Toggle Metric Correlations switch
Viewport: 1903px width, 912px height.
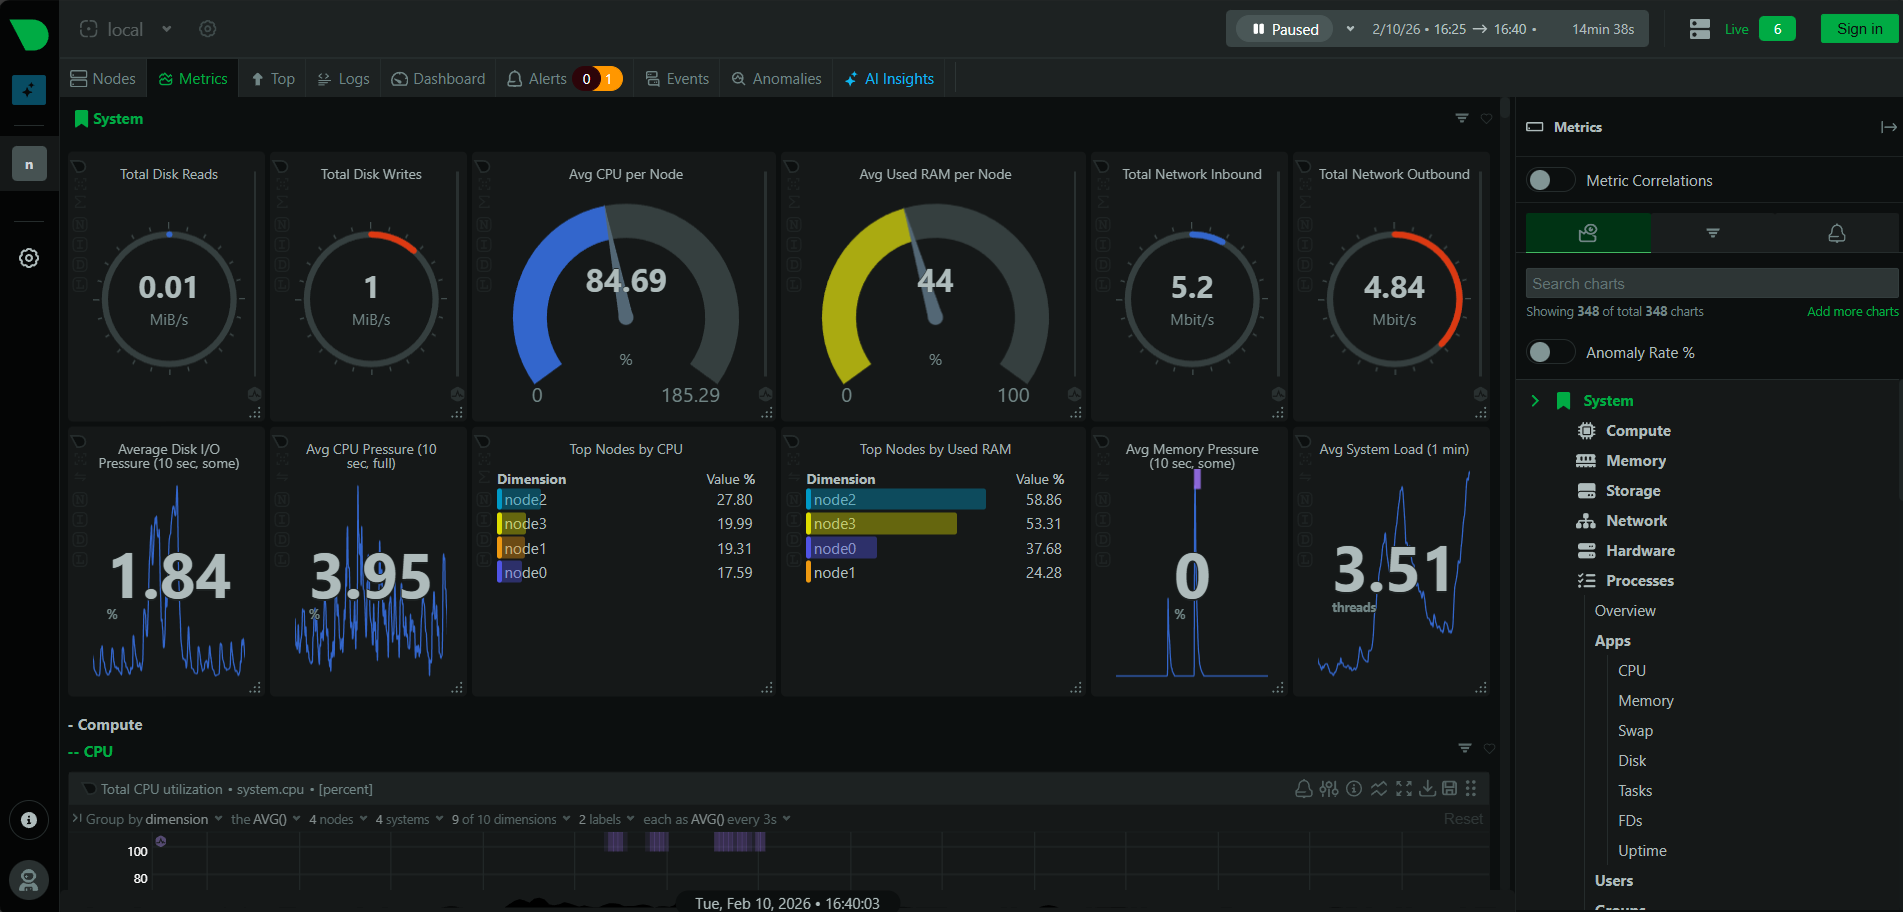click(1551, 180)
